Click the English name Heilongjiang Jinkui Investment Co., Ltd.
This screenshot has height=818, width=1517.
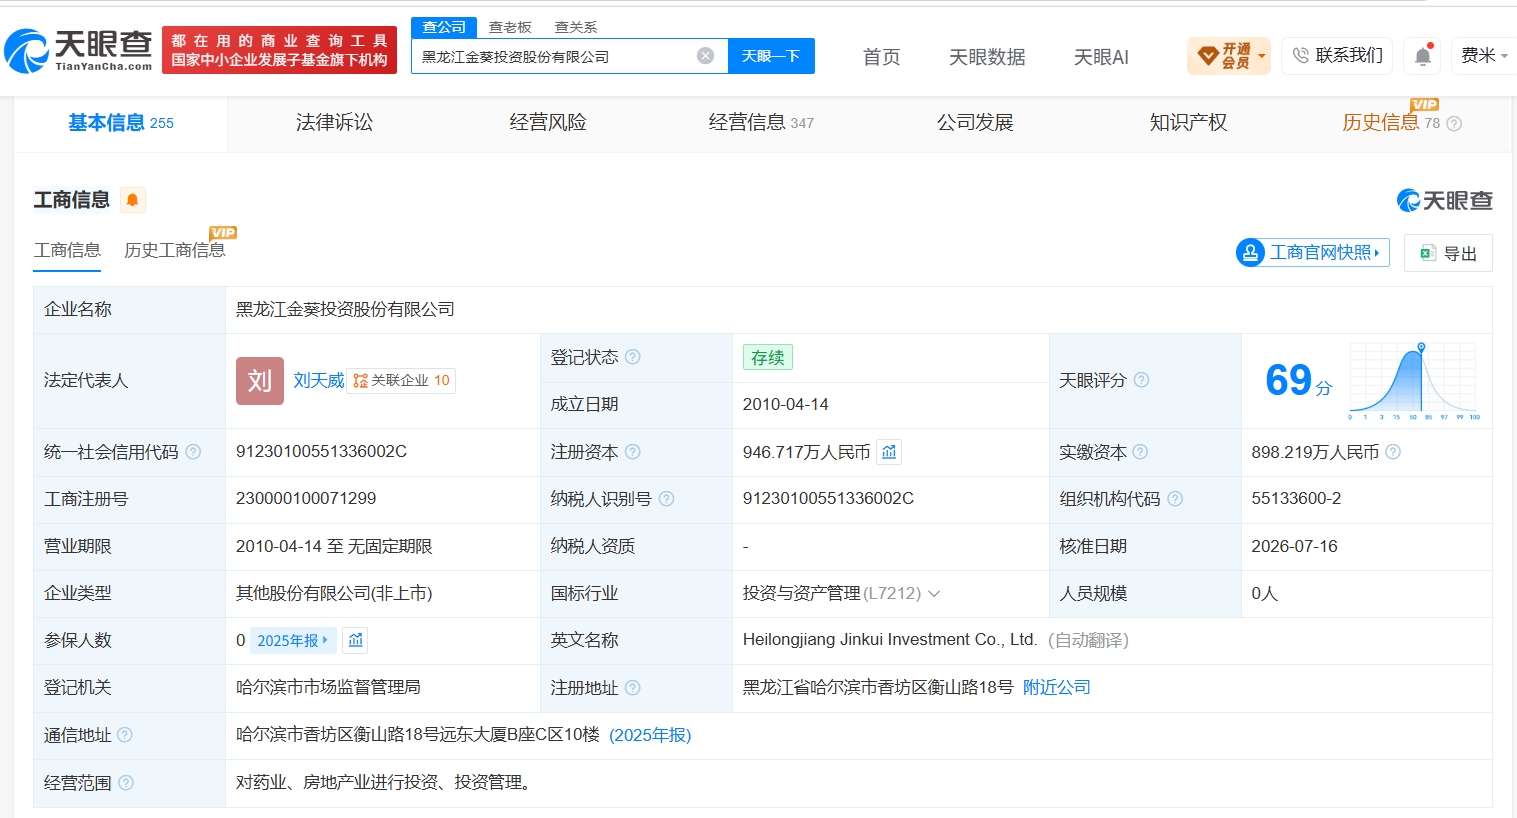(x=889, y=640)
